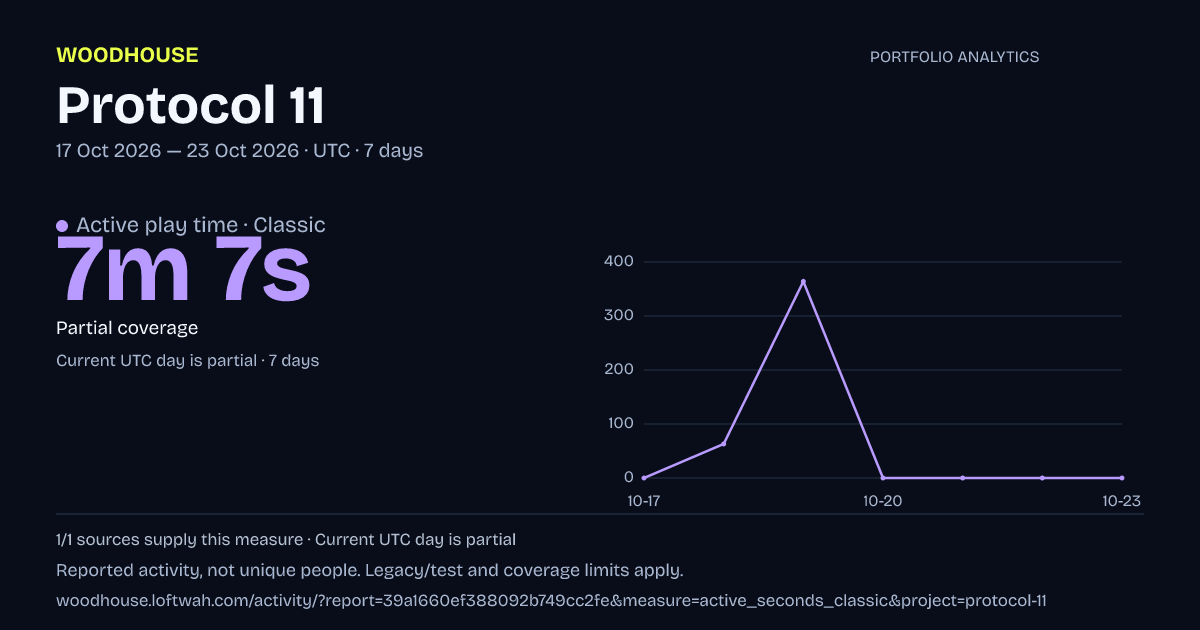Image resolution: width=1200 pixels, height=630 pixels.
Task: Click the Partial coverage label
Action: [127, 328]
